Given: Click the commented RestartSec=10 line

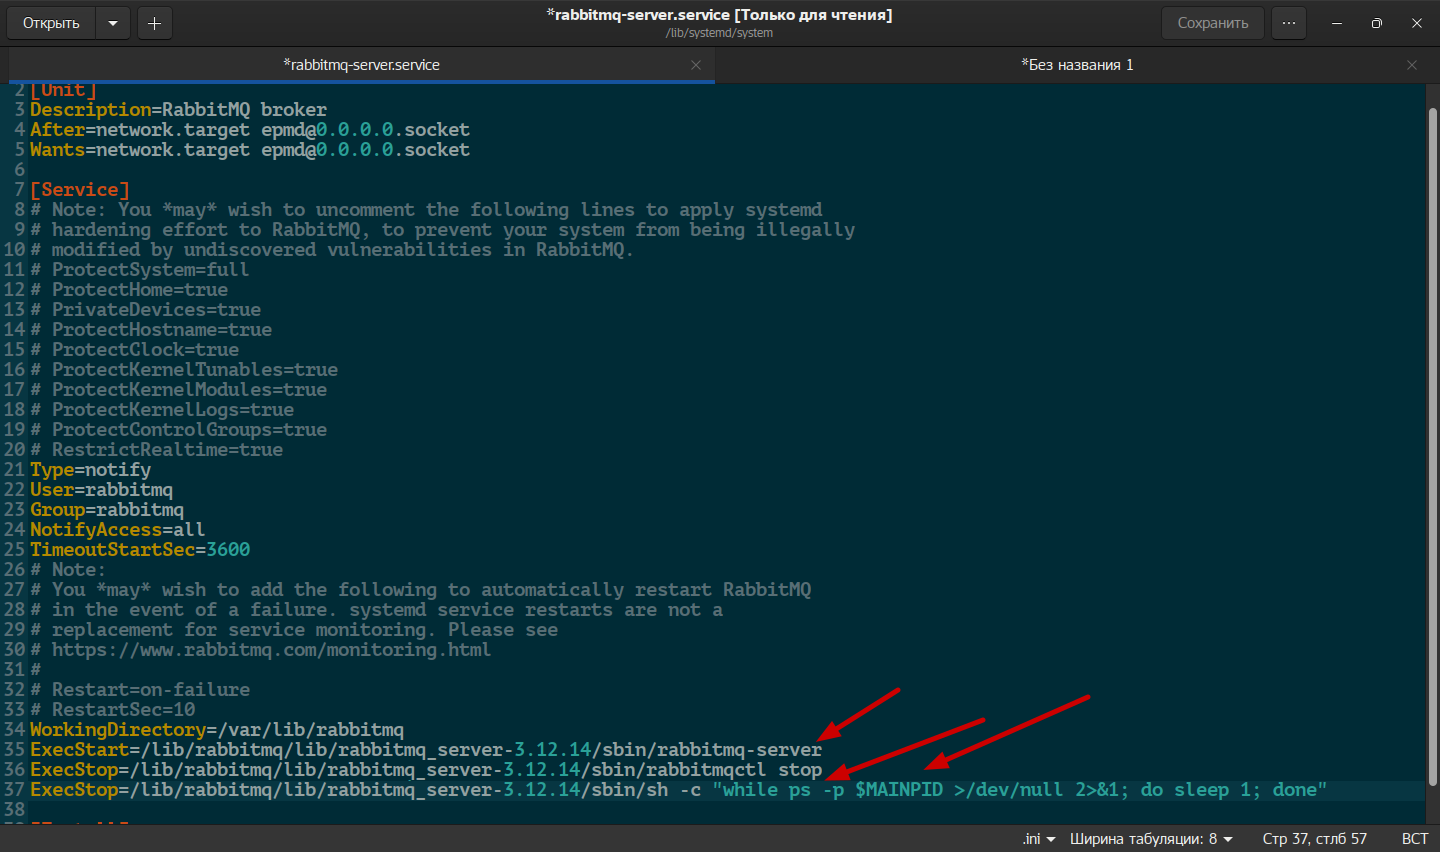Looking at the screenshot, I should [x=113, y=710].
